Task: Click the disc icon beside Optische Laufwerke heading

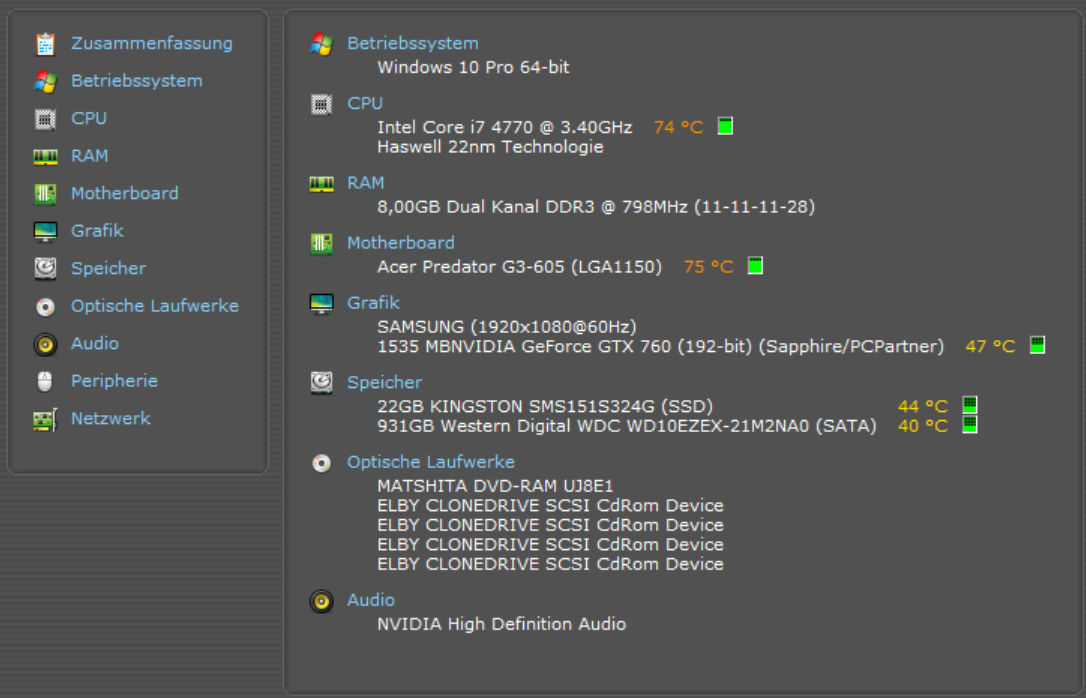Action: pos(321,463)
